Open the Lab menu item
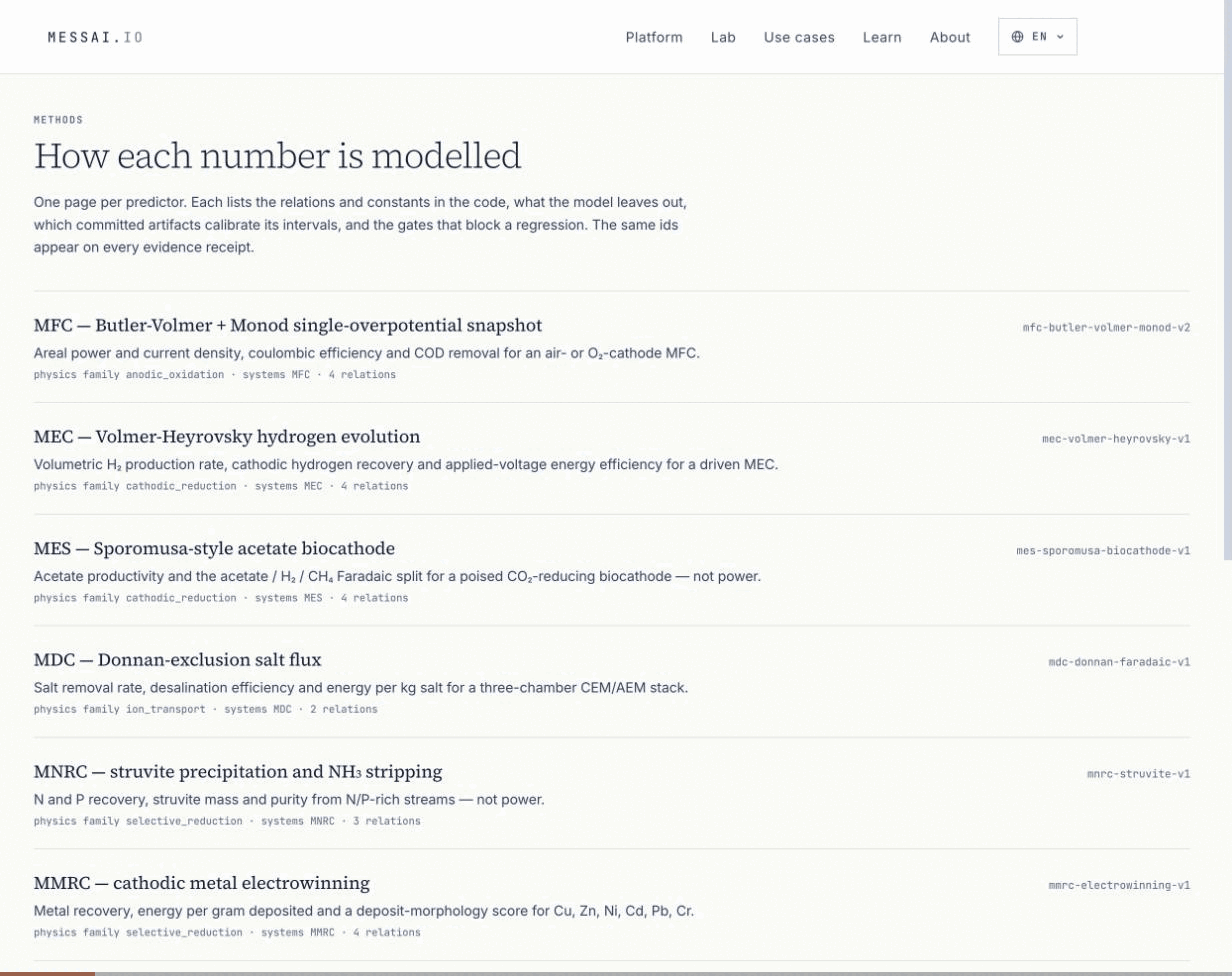This screenshot has width=1232, height=976. tap(723, 37)
